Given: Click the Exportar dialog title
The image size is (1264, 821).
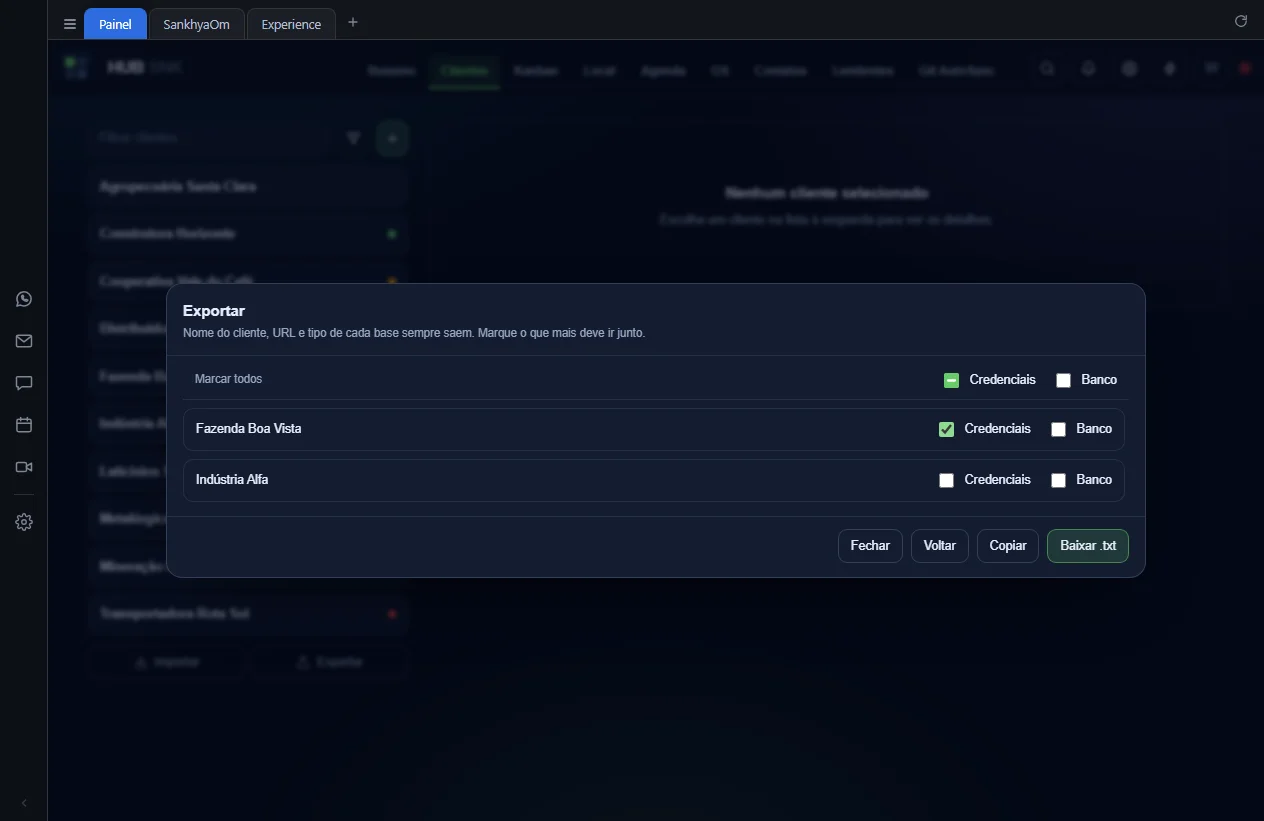Looking at the screenshot, I should 214,311.
